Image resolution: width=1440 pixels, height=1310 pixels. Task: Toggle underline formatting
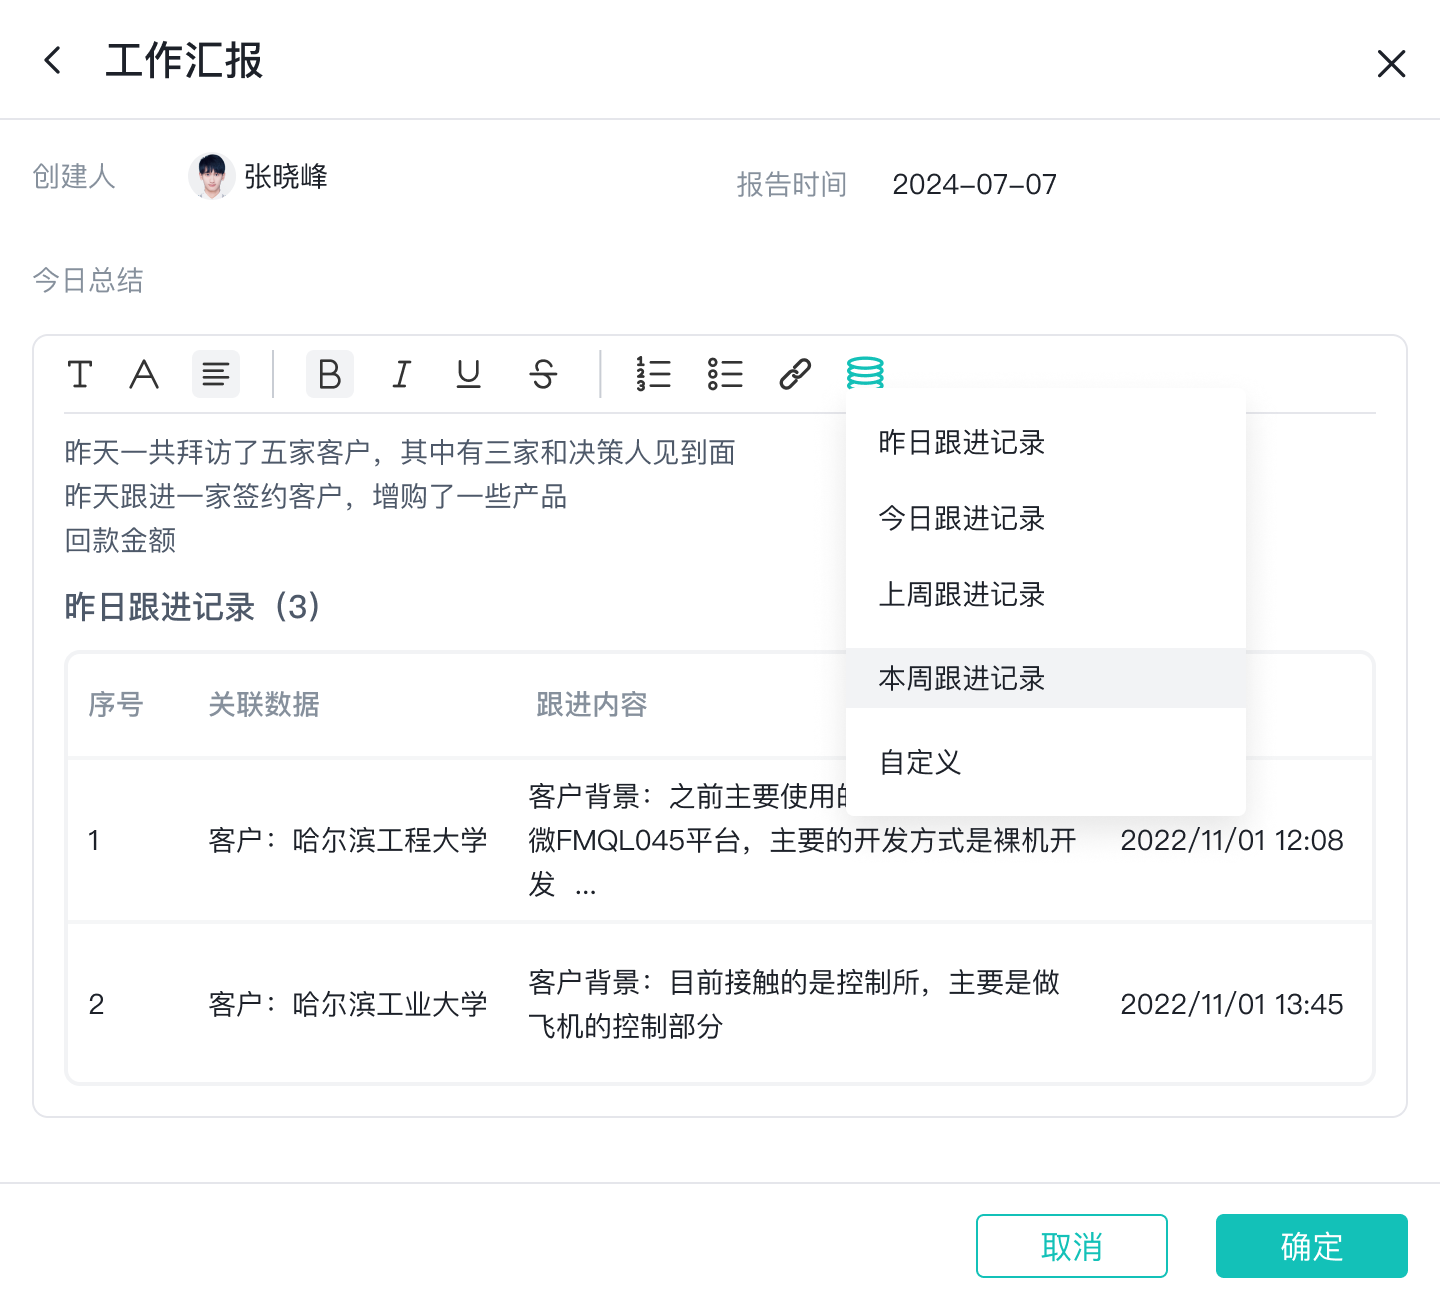point(468,375)
